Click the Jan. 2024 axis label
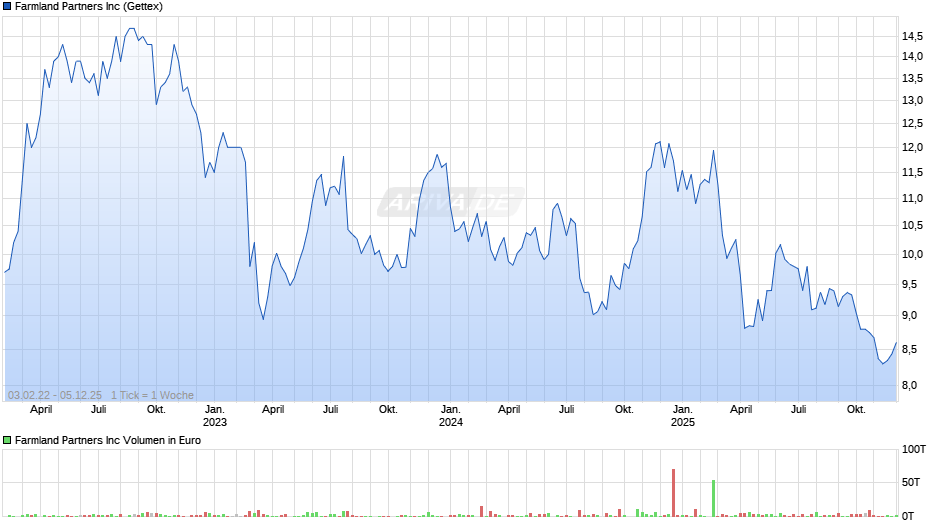The width and height of the screenshot is (940, 526). [x=451, y=416]
